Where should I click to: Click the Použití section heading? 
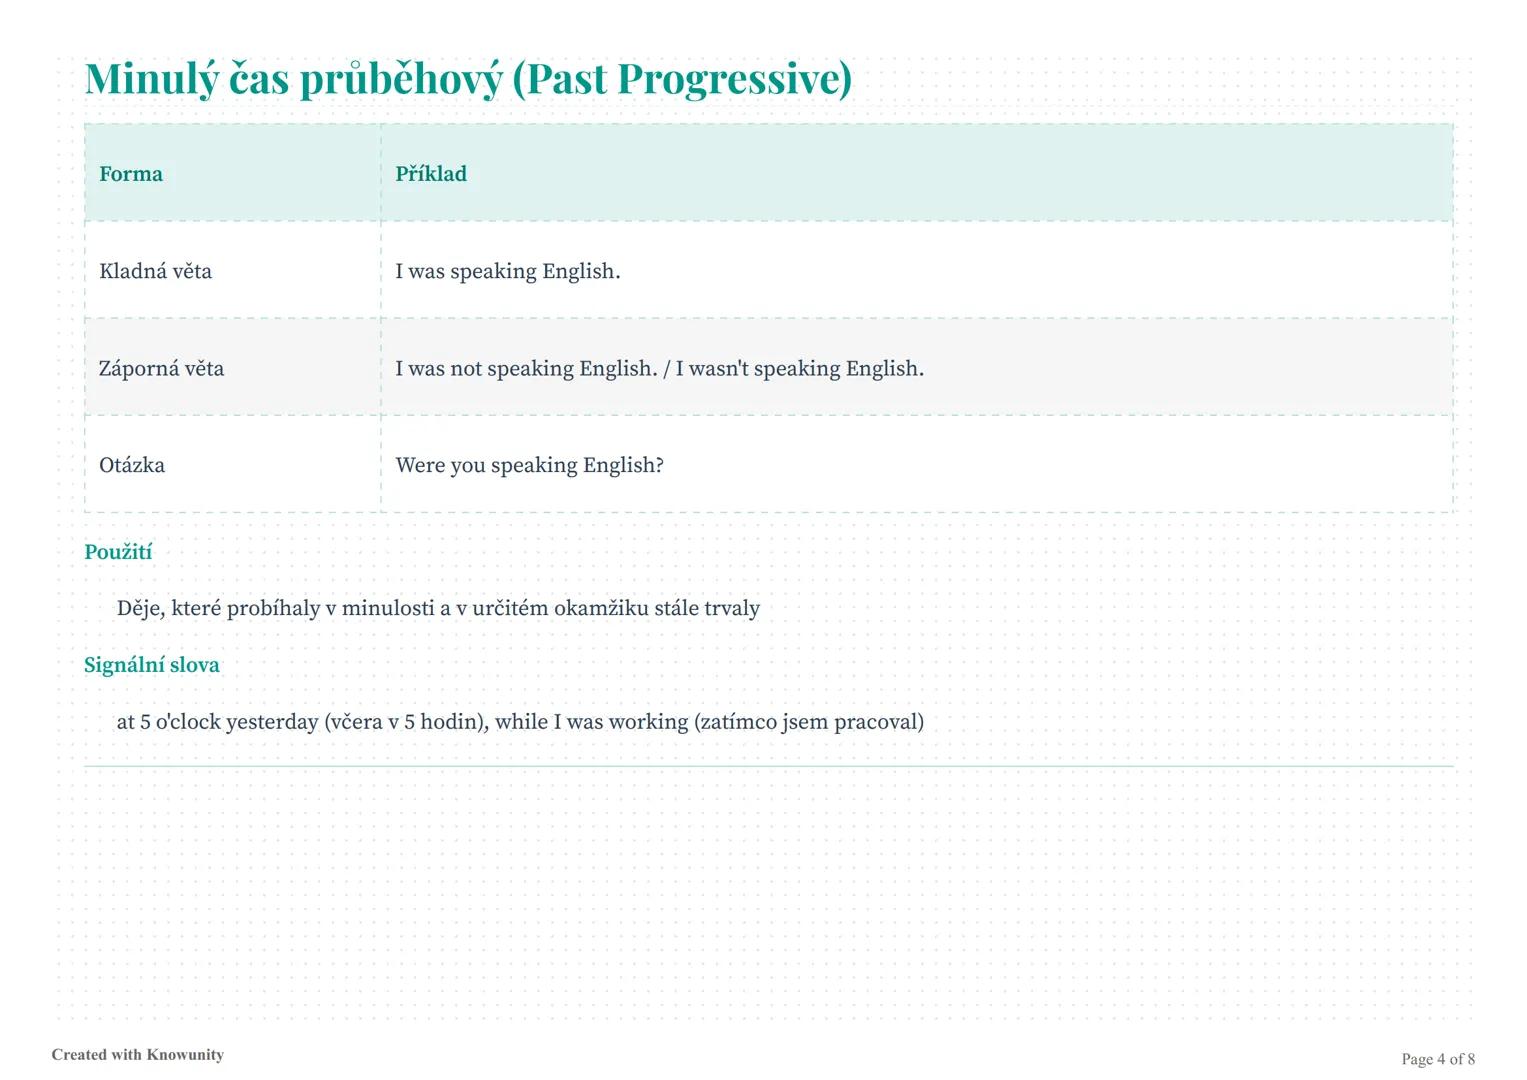pos(118,552)
